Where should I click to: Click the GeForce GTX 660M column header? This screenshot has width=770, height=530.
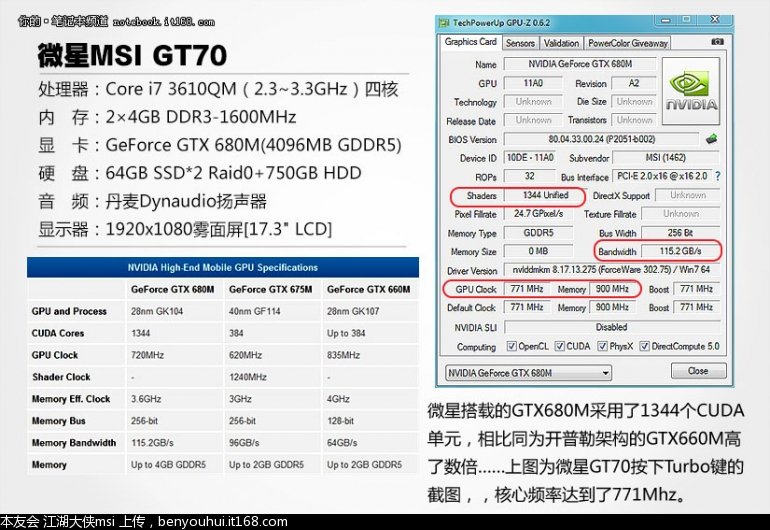tap(369, 289)
